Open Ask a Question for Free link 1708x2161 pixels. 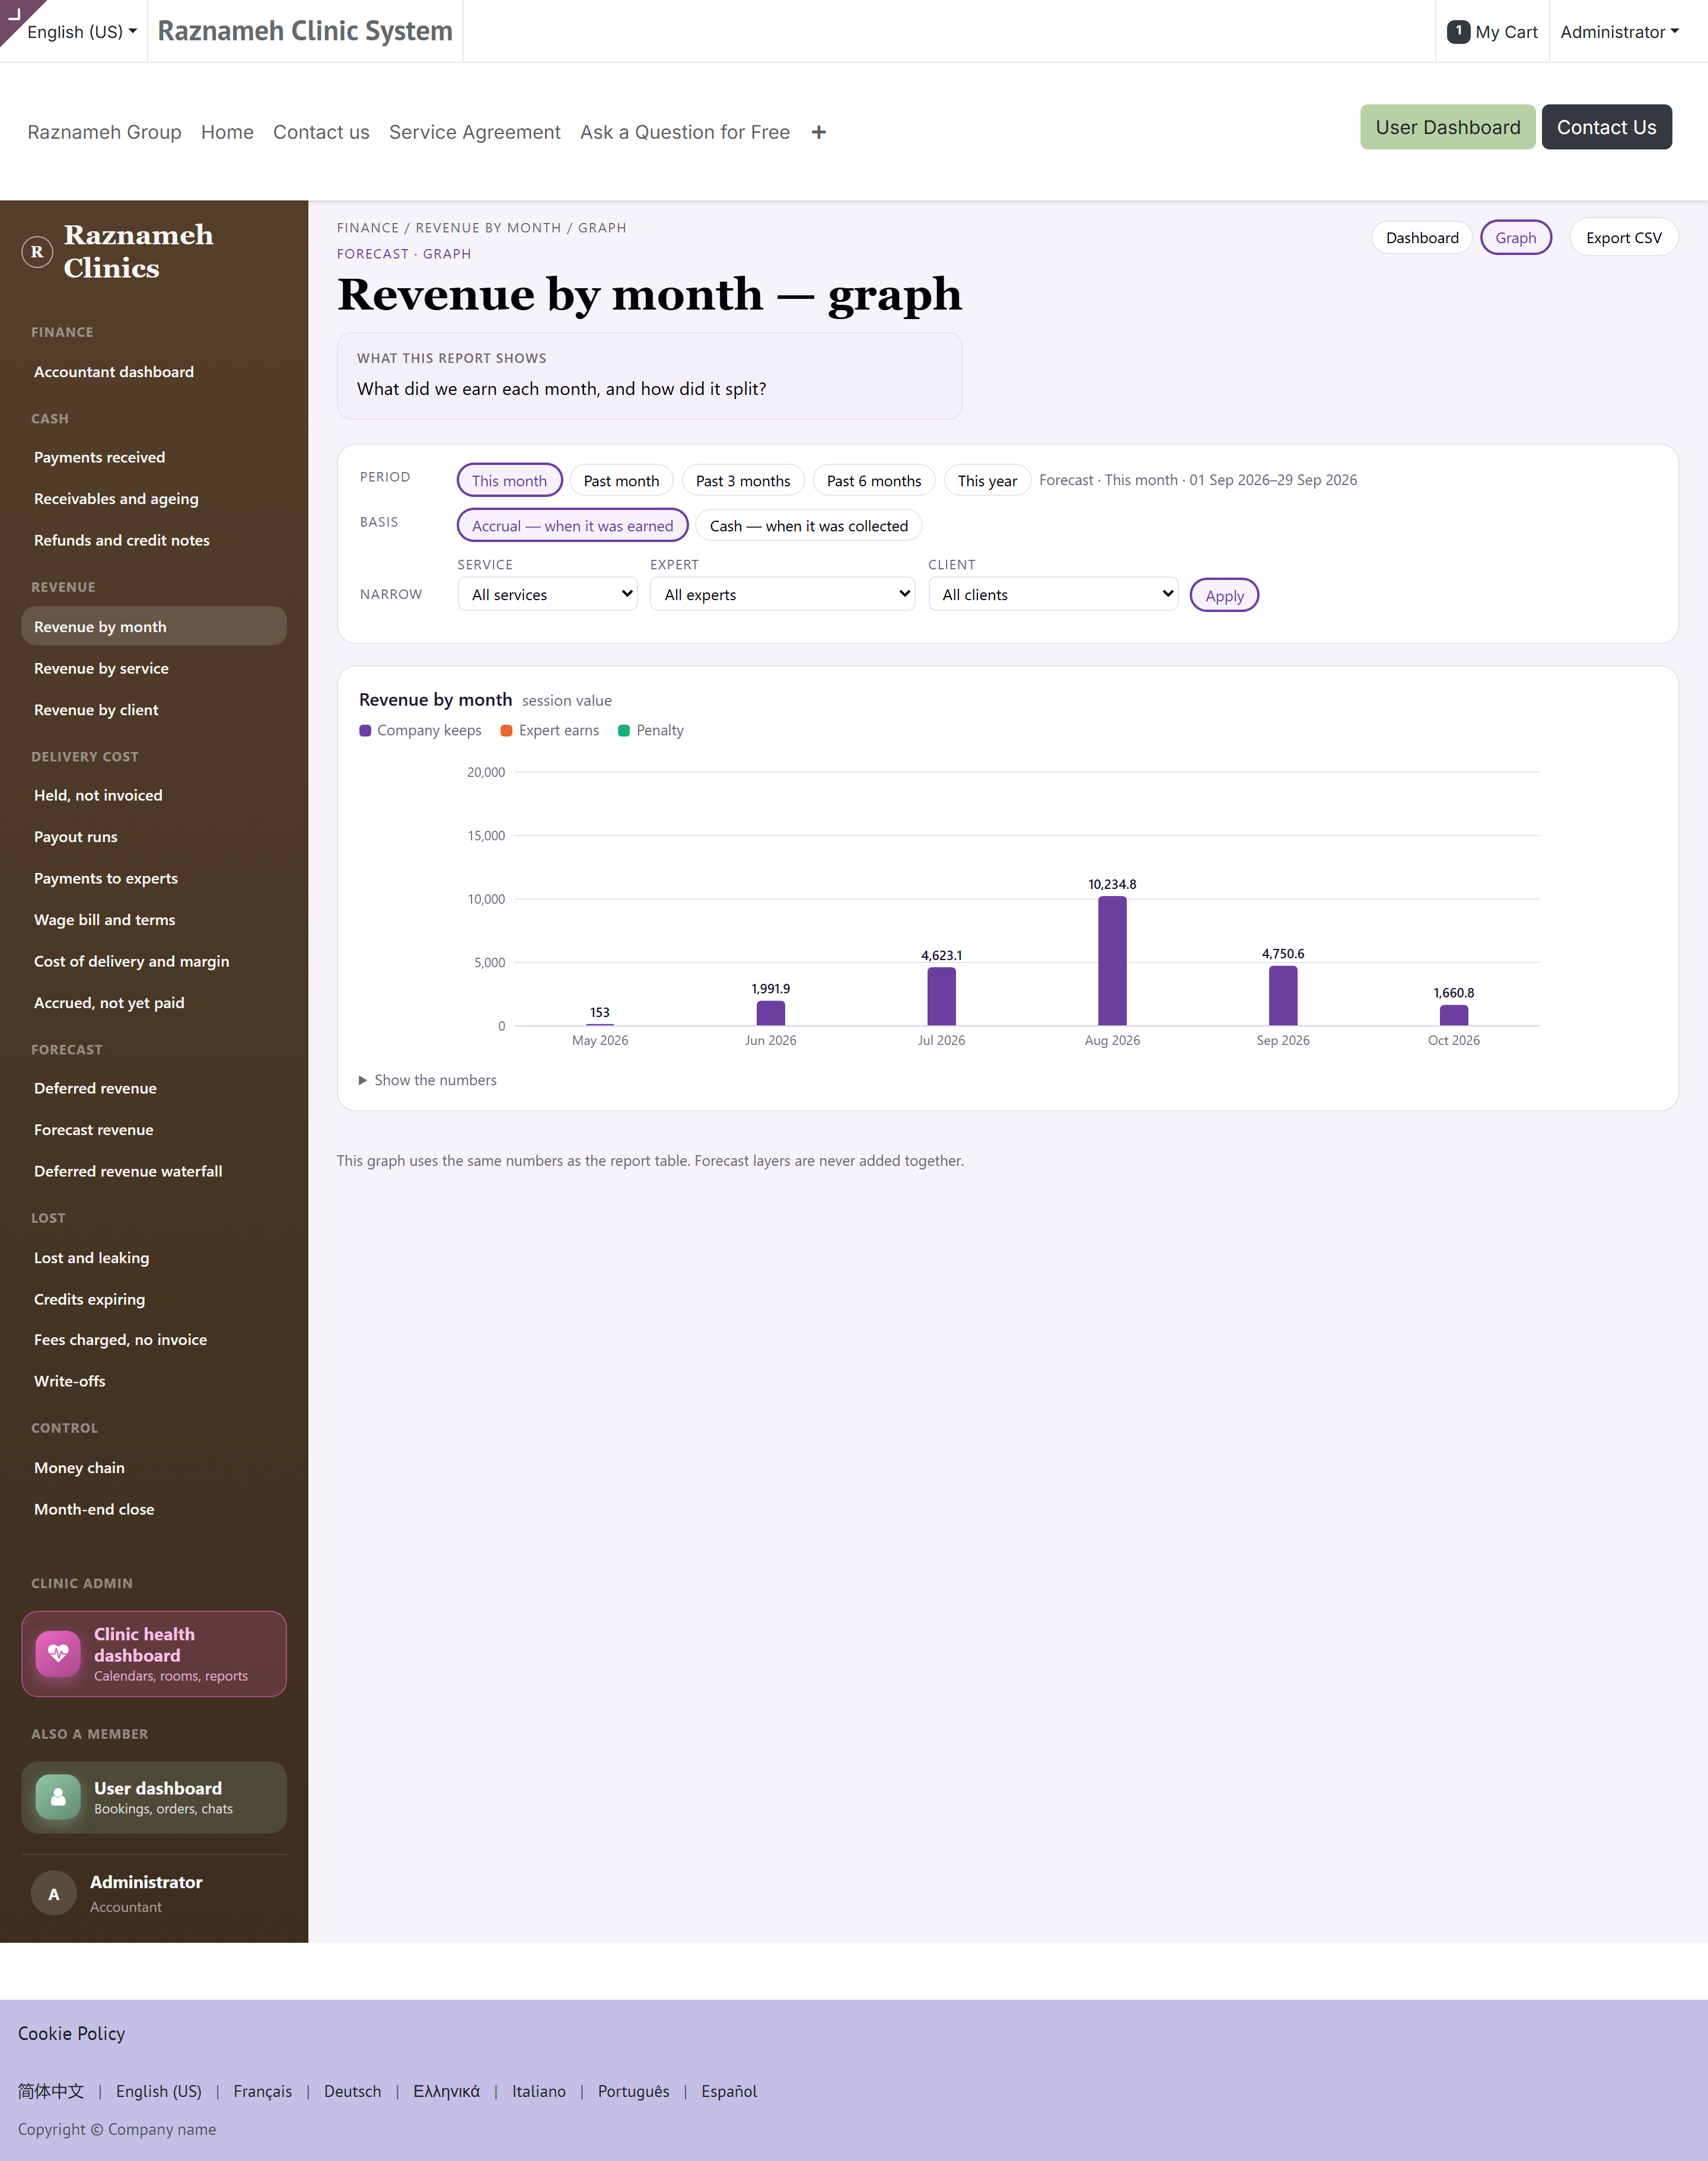[685, 132]
